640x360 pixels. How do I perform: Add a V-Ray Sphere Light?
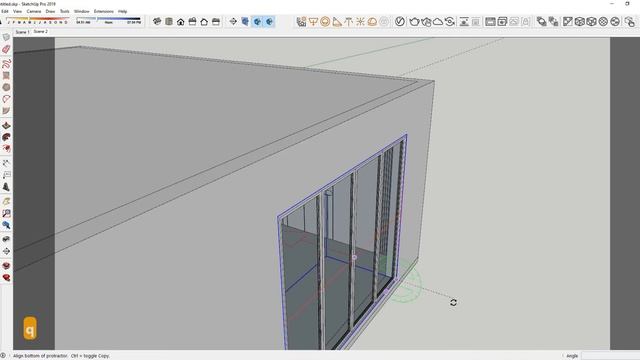tap(325, 22)
